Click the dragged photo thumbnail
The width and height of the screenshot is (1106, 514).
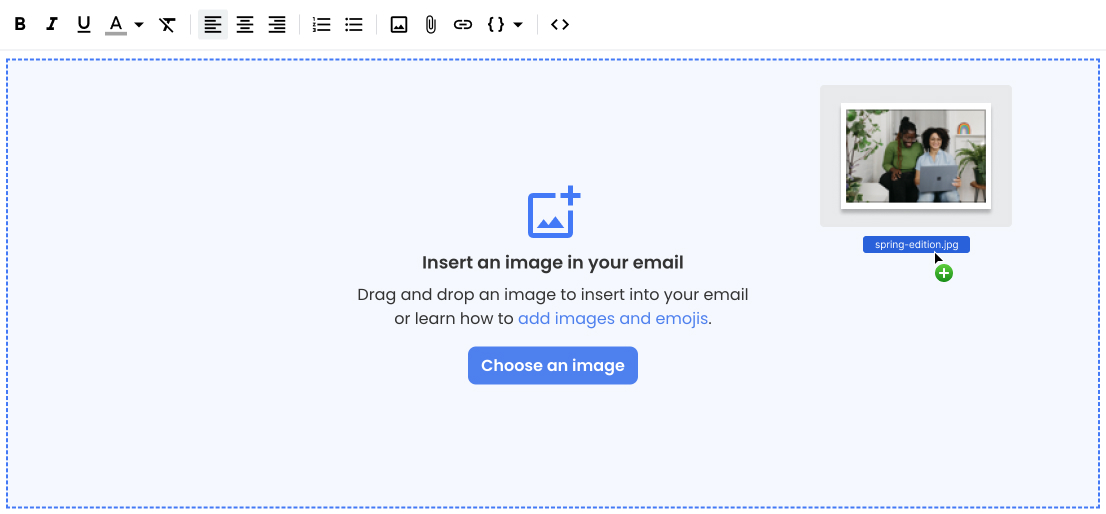(x=916, y=156)
